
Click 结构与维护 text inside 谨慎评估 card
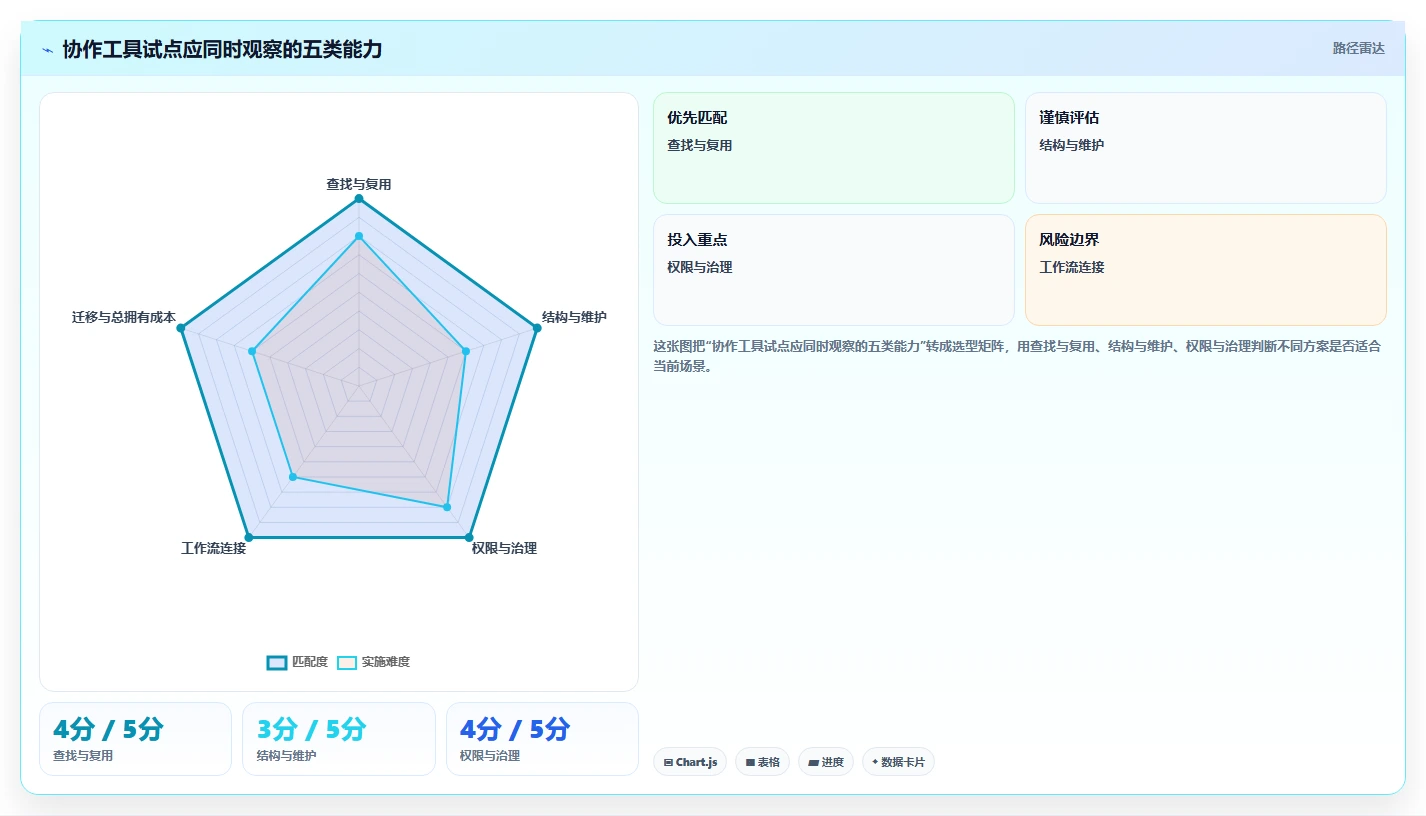coord(1072,145)
